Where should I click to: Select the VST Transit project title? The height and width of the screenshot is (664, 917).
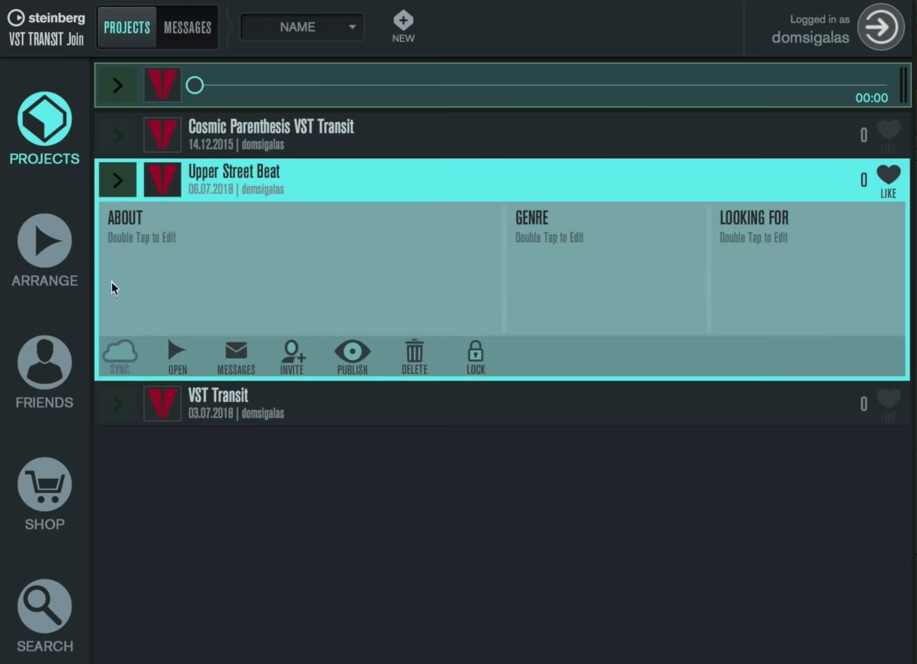coord(218,395)
